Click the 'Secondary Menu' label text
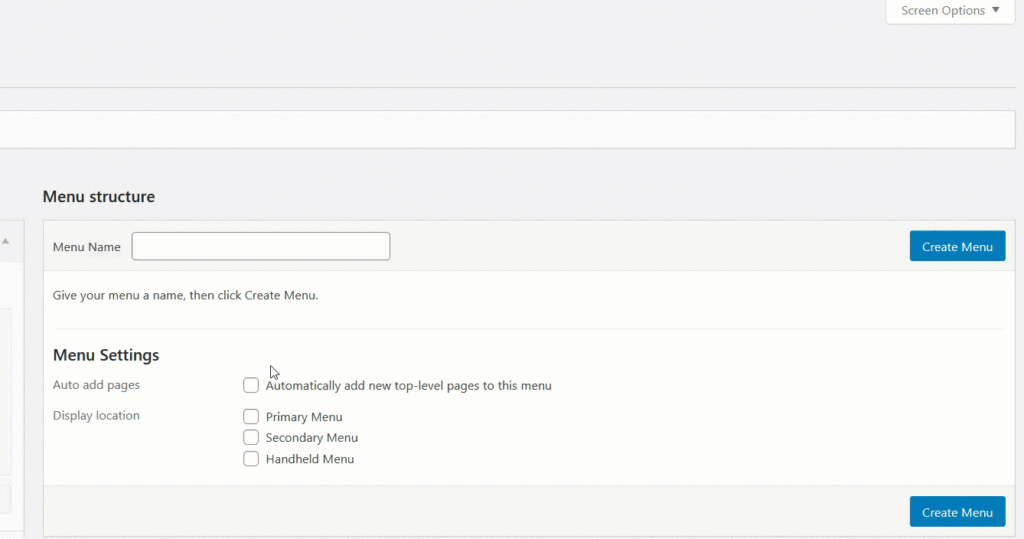The height and width of the screenshot is (539, 1024). (x=312, y=438)
